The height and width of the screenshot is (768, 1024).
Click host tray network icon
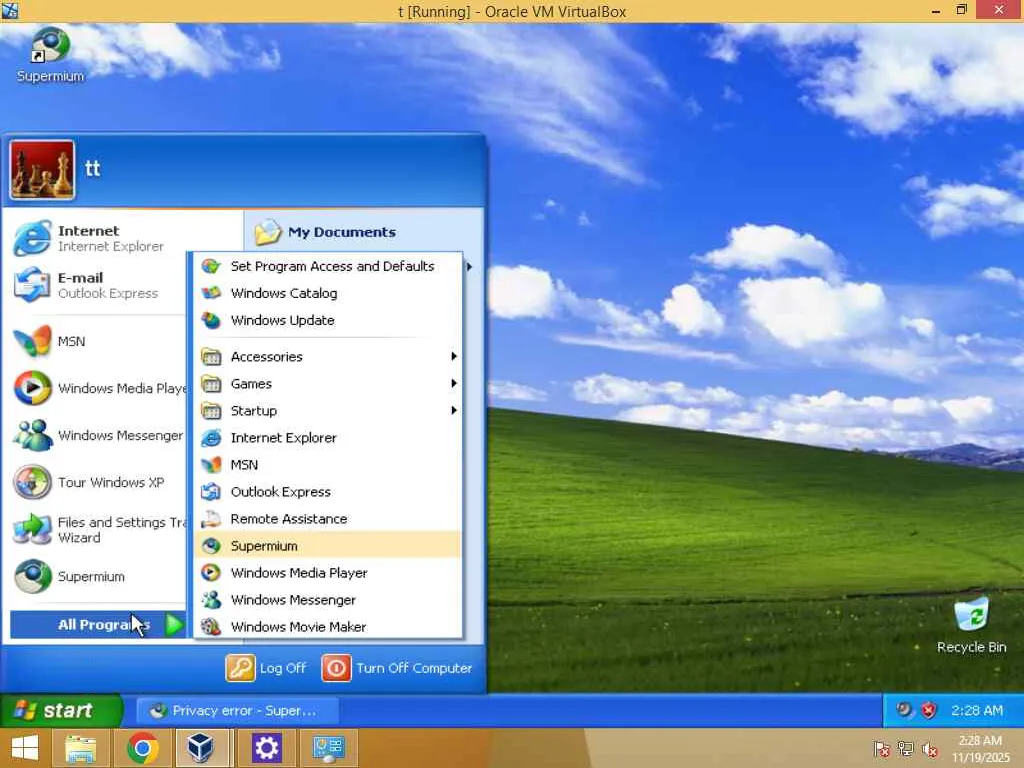(x=906, y=748)
